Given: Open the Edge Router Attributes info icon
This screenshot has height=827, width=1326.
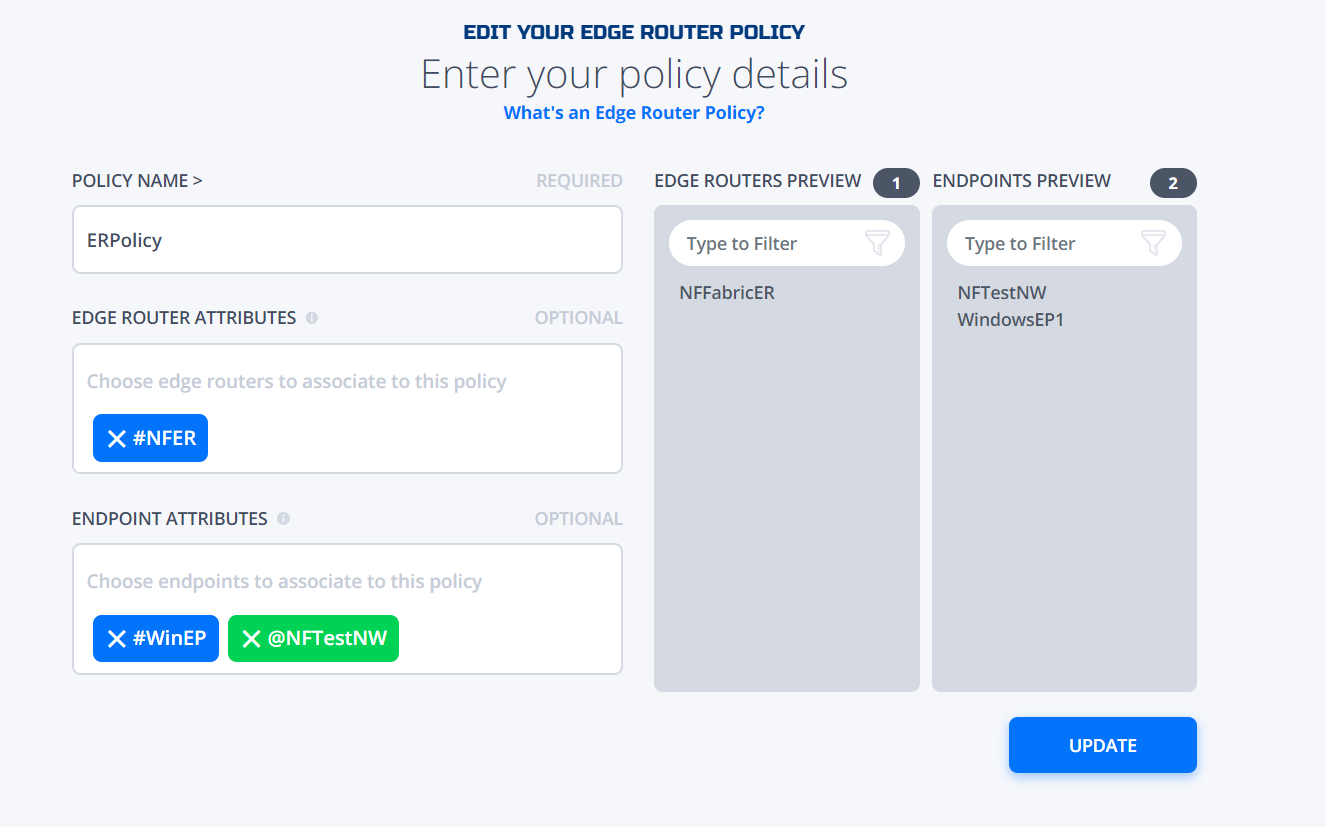Looking at the screenshot, I should [312, 318].
